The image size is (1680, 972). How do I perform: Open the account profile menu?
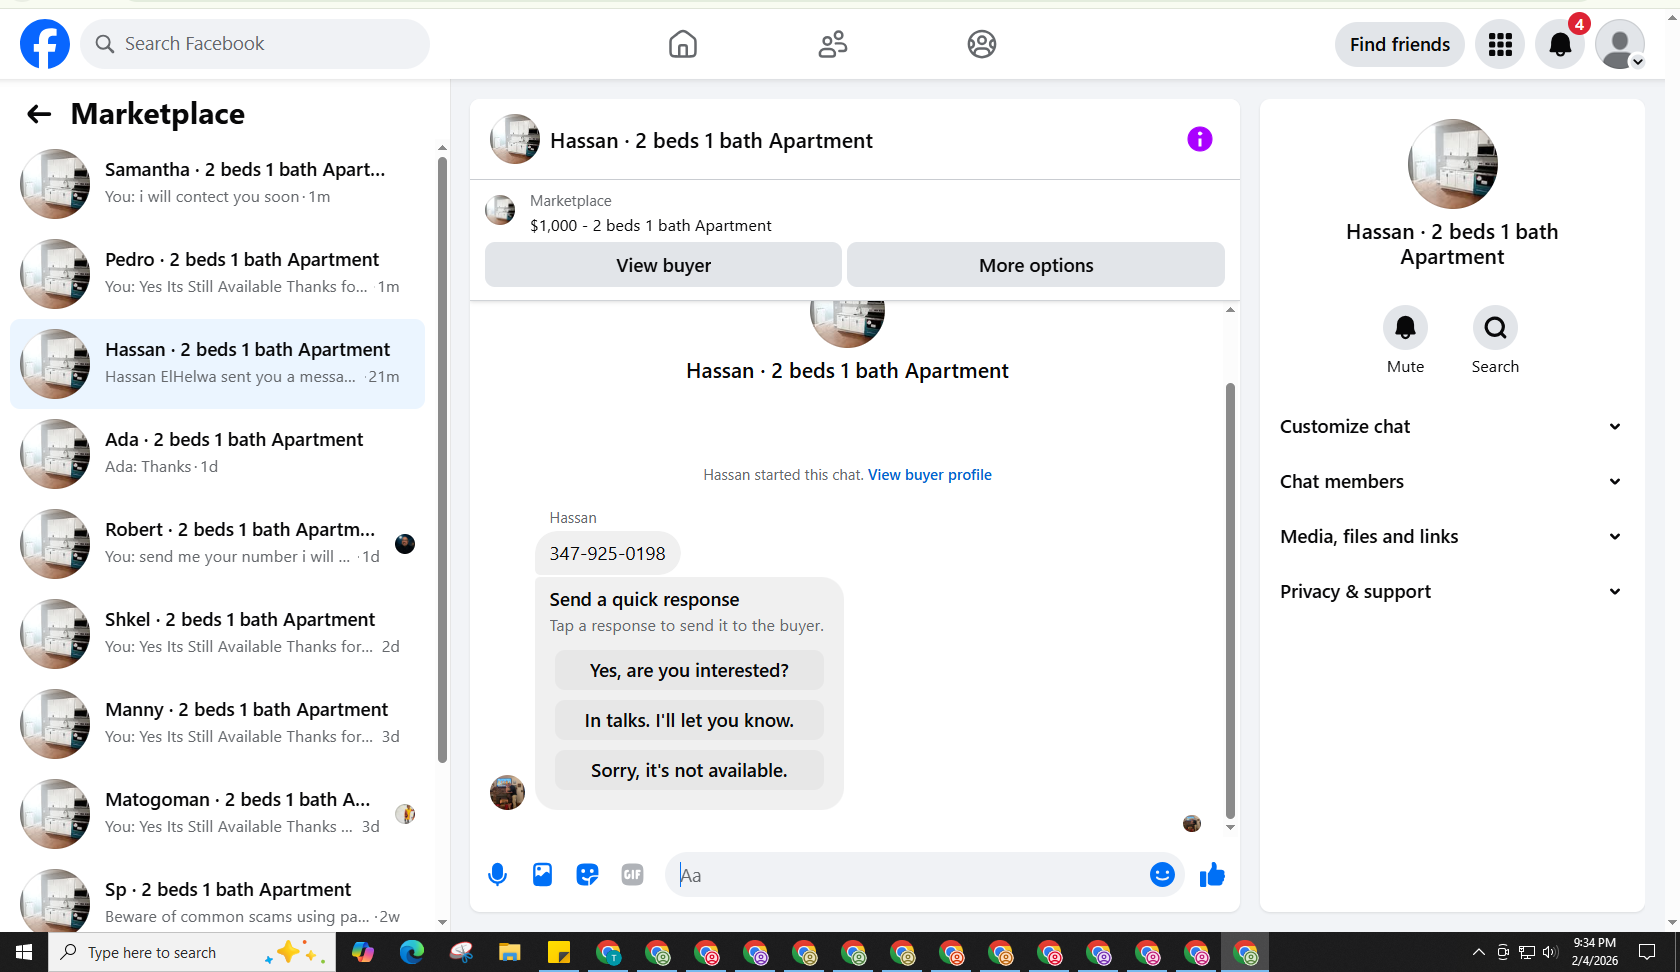coord(1620,44)
